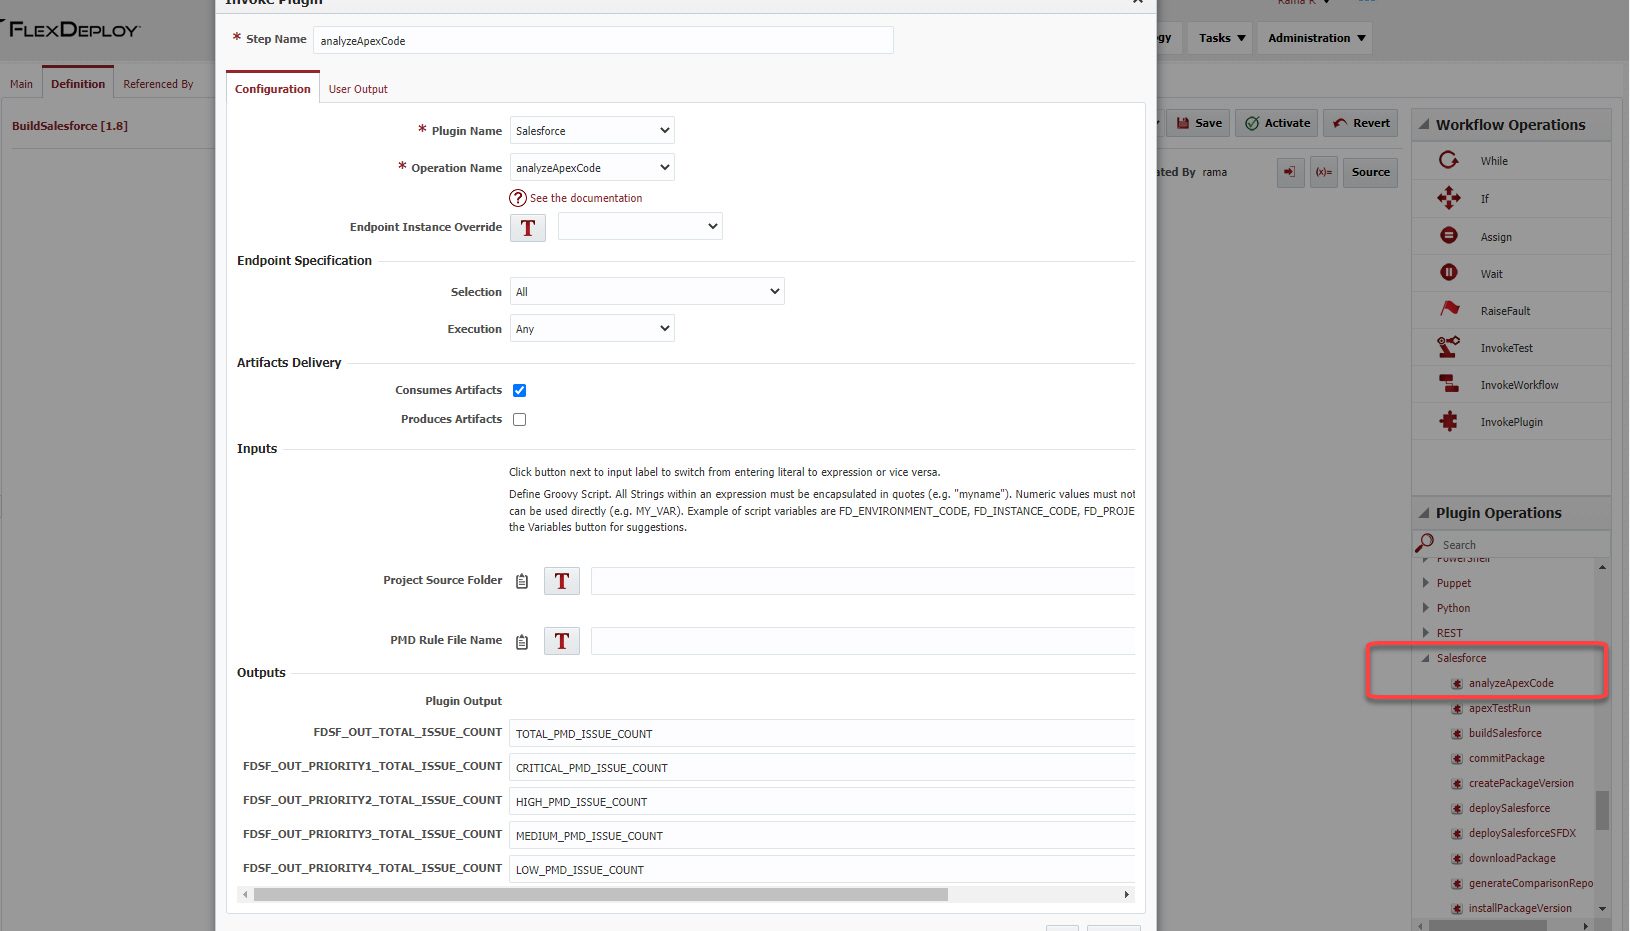Image resolution: width=1630 pixels, height=931 pixels.
Task: Click the InvokeTest operation icon
Action: click(x=1448, y=347)
